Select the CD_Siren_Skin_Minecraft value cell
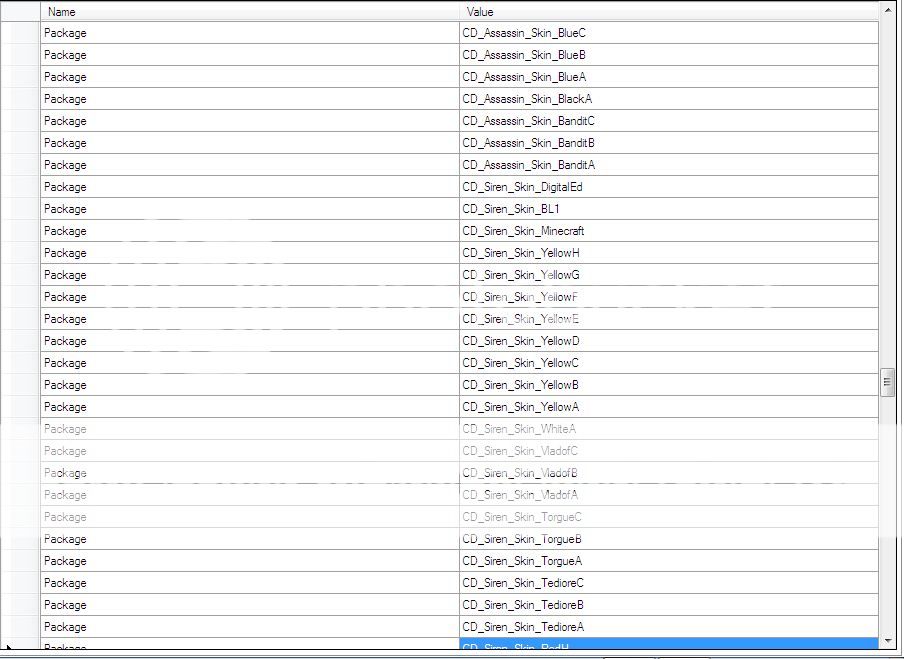This screenshot has height=659, width=904. pos(668,231)
